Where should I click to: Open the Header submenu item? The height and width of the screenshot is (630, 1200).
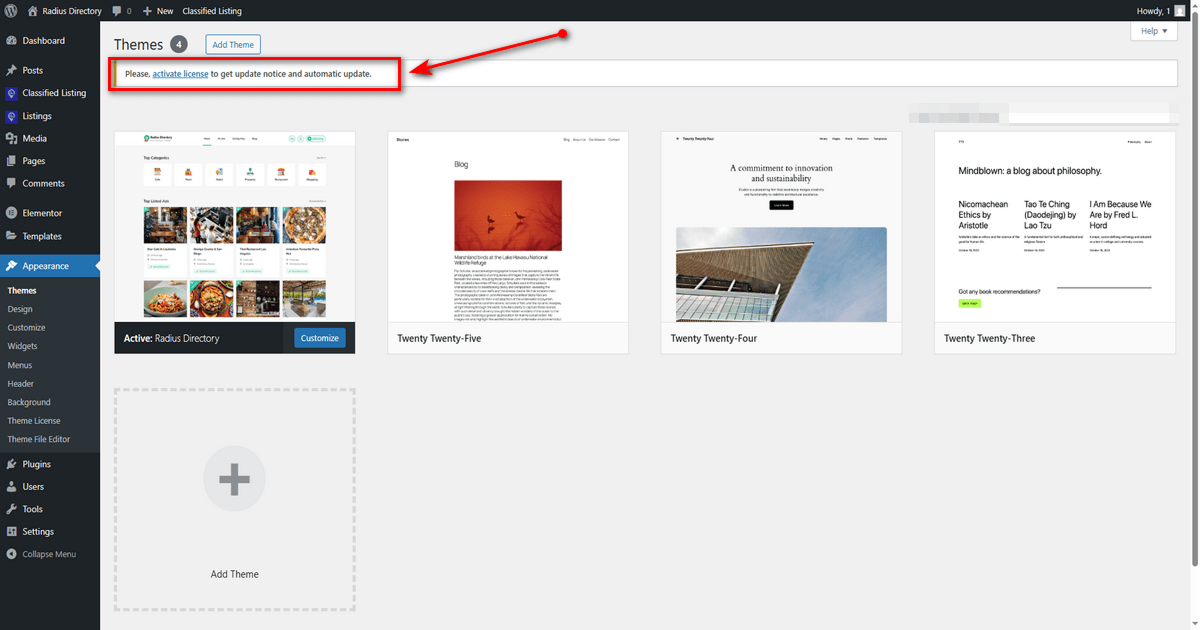[21, 384]
